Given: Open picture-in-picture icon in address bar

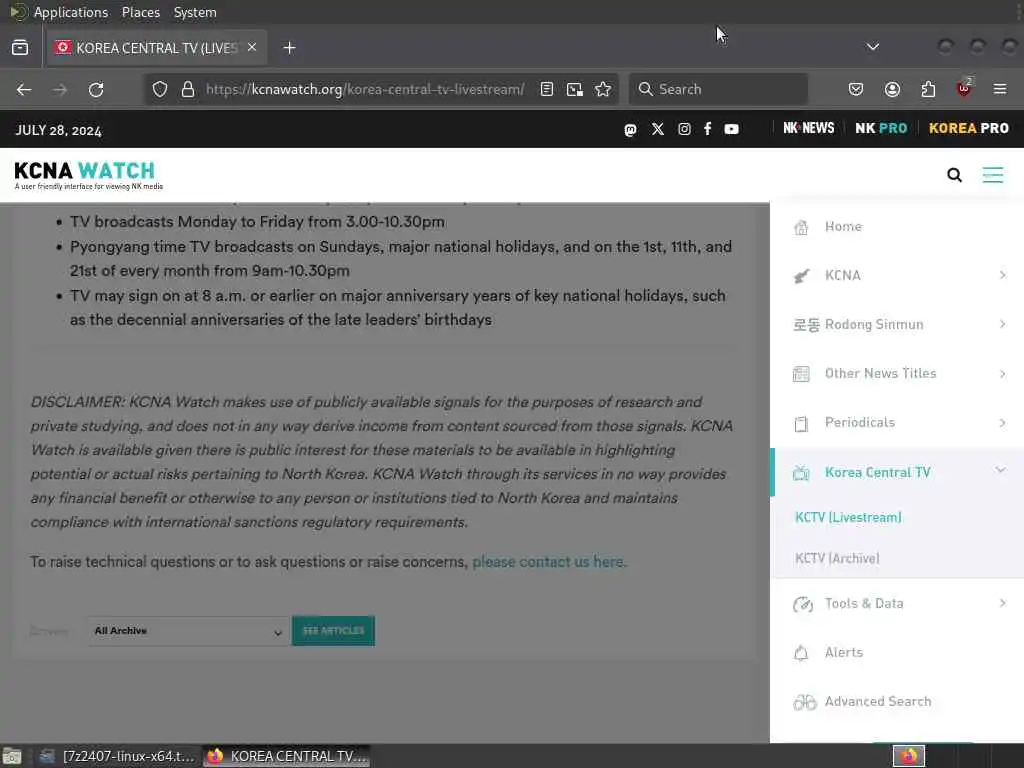Looking at the screenshot, I should (x=575, y=89).
